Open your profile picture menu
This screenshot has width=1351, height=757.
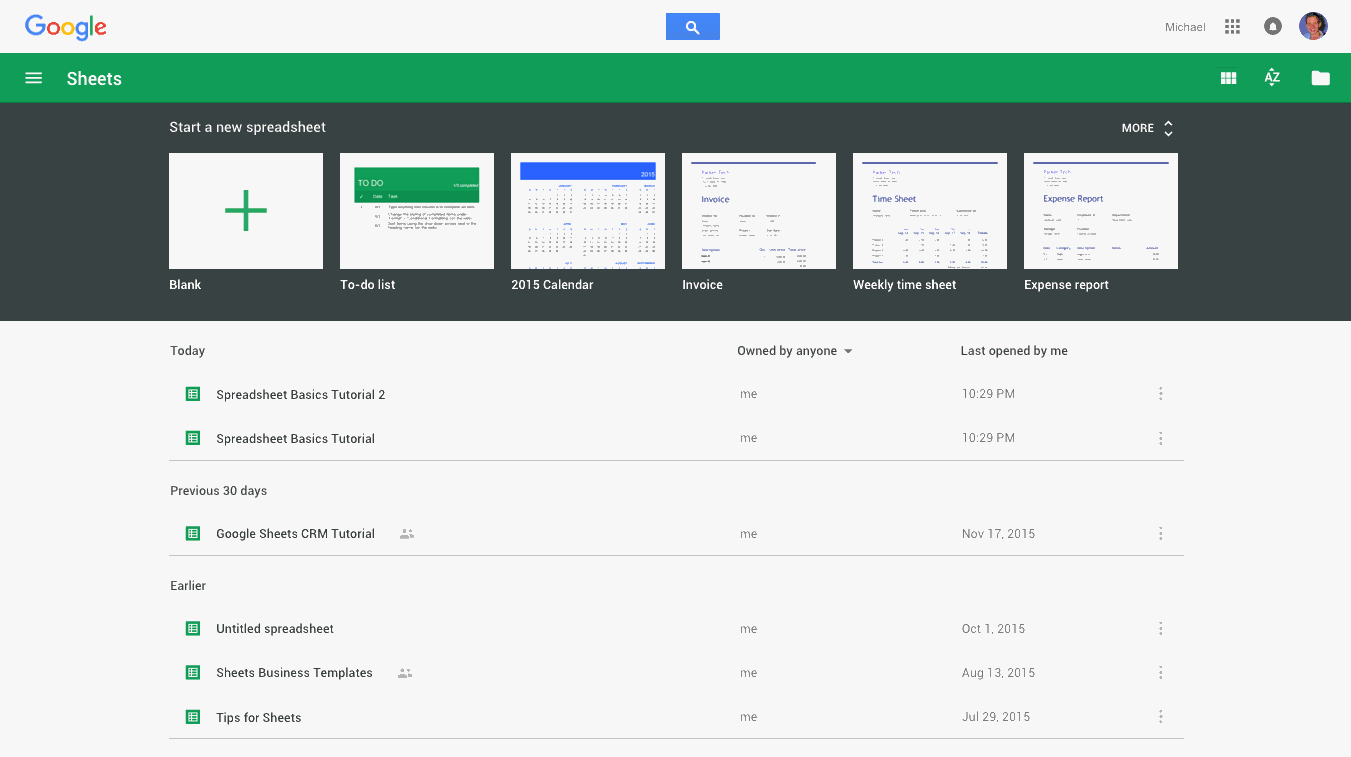point(1313,26)
